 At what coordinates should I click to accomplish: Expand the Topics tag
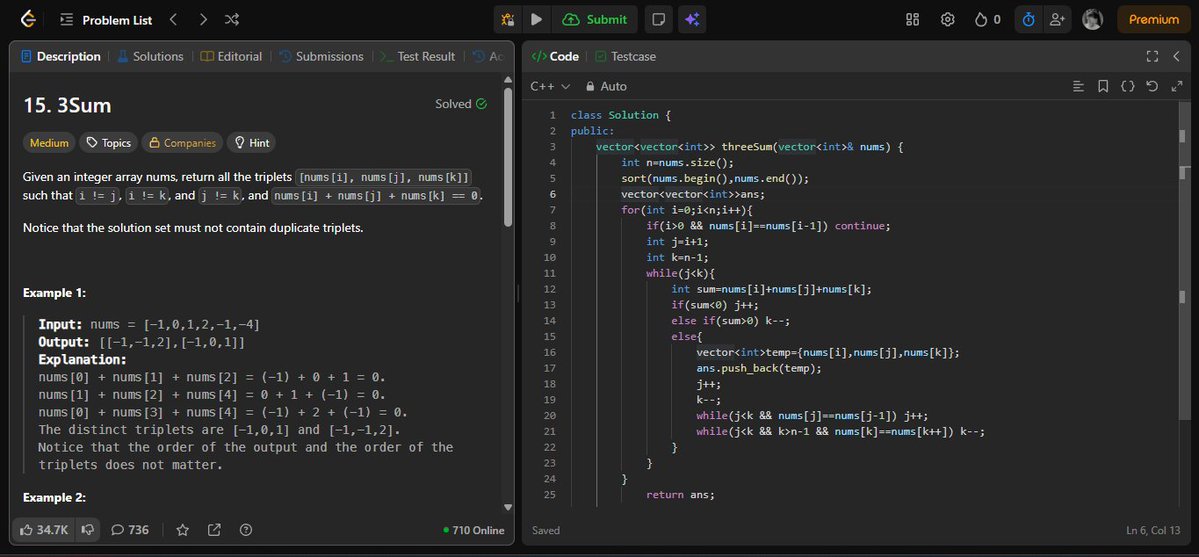tap(109, 142)
